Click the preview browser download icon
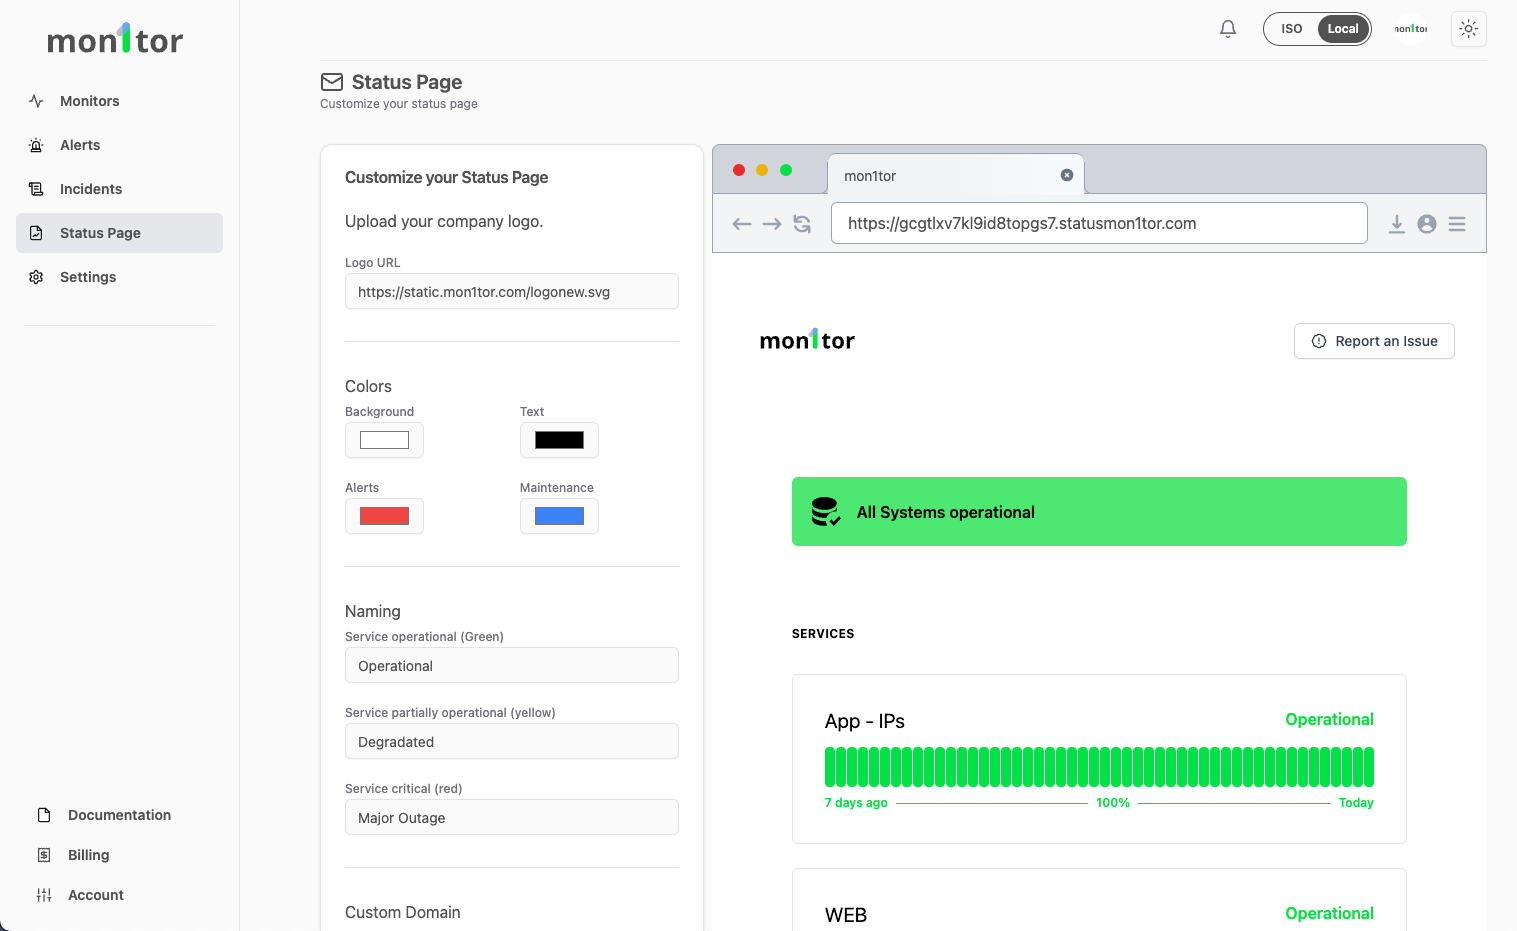Image resolution: width=1517 pixels, height=931 pixels. coord(1397,224)
